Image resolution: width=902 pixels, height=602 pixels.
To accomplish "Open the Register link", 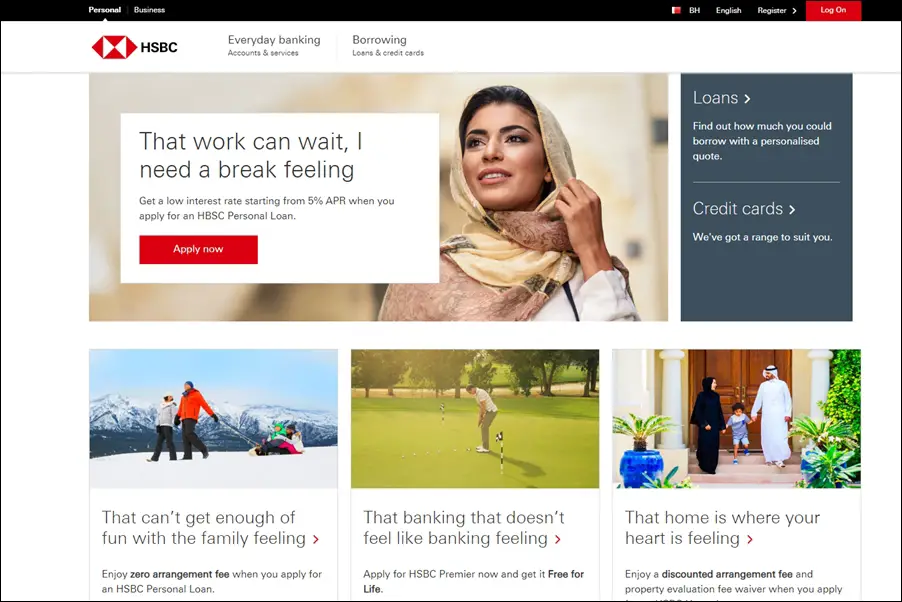I will (x=772, y=10).
